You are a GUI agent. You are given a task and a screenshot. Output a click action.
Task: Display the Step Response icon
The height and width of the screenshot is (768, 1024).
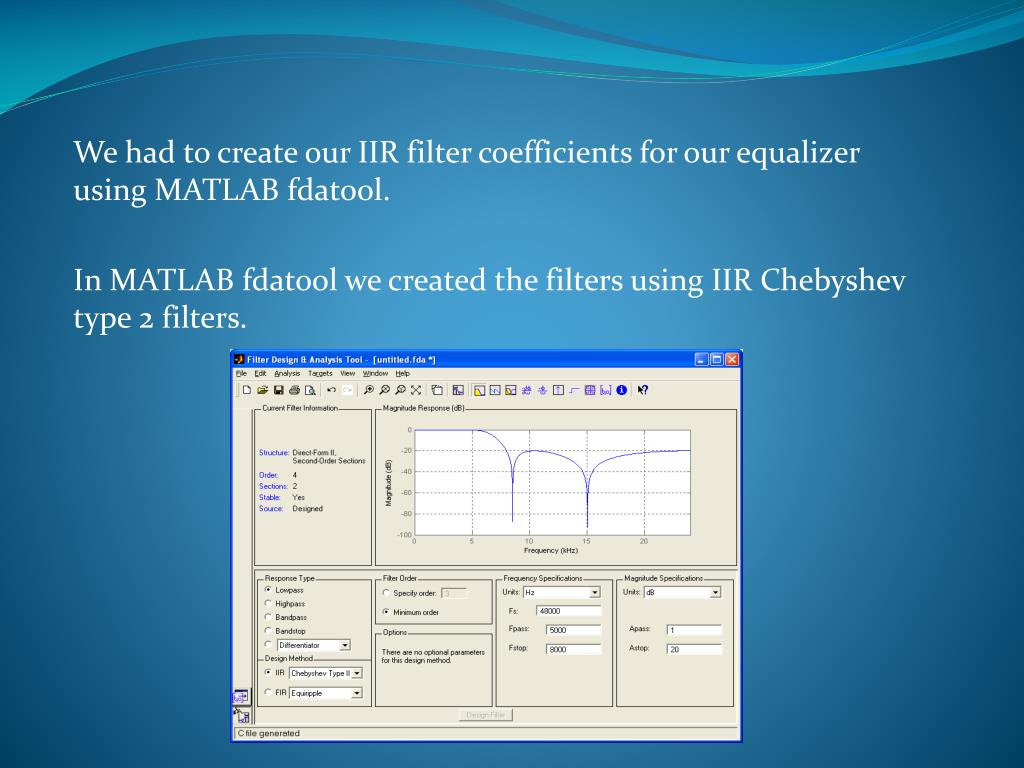pos(574,390)
